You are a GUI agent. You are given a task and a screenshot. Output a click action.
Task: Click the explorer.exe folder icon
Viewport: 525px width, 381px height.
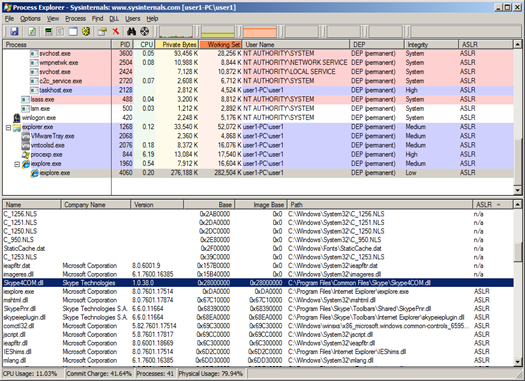click(17, 127)
